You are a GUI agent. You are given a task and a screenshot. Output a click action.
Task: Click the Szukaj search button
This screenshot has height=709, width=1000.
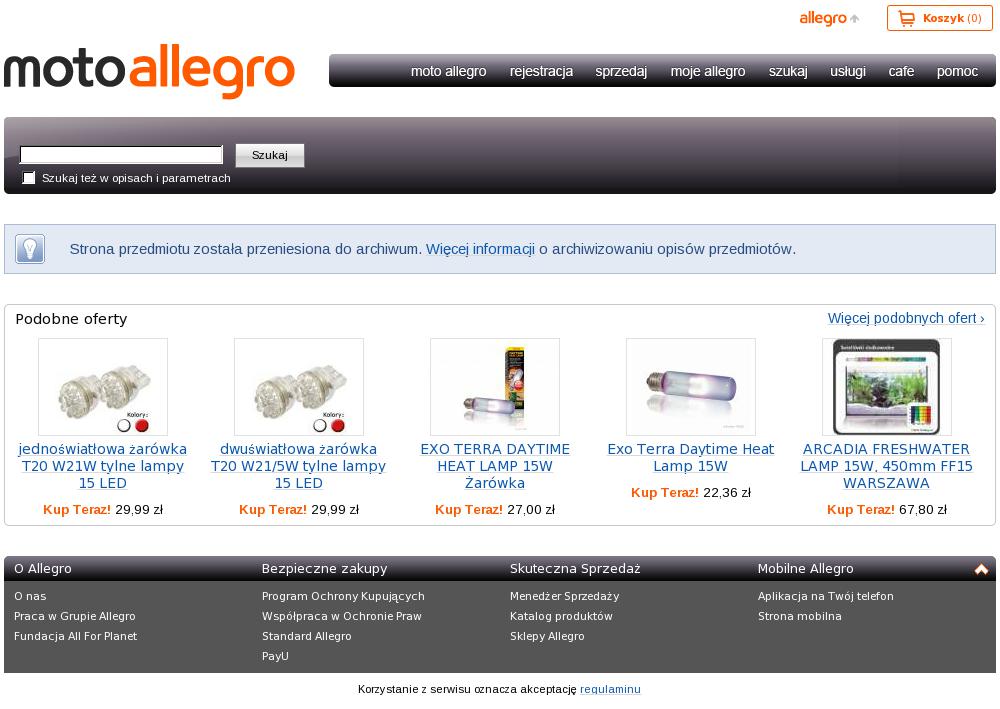tap(270, 155)
